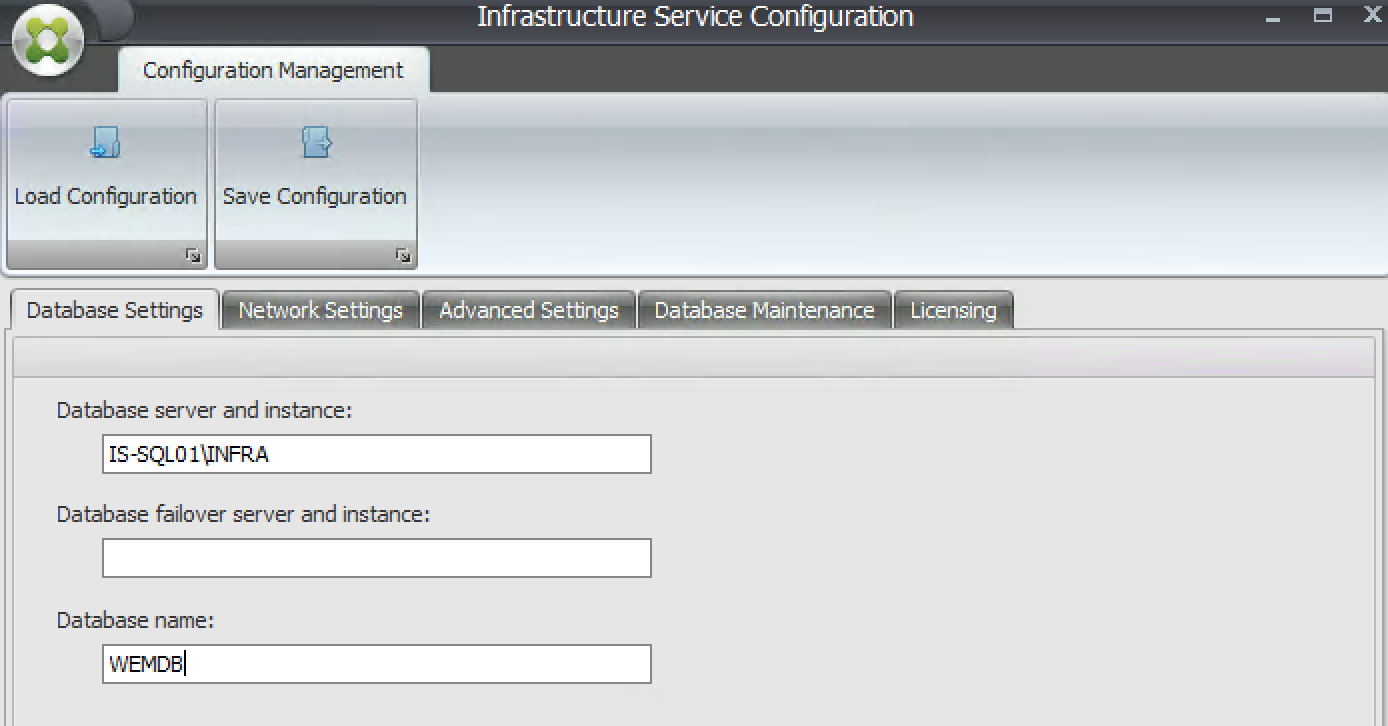Go to the Advanced Settings tab

coord(529,310)
